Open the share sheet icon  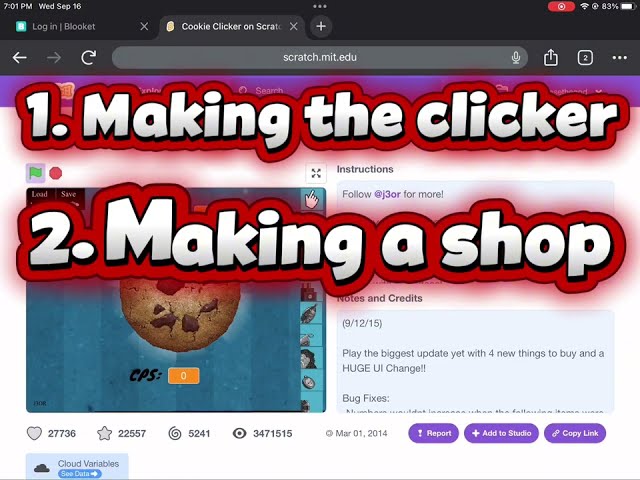[x=551, y=57]
